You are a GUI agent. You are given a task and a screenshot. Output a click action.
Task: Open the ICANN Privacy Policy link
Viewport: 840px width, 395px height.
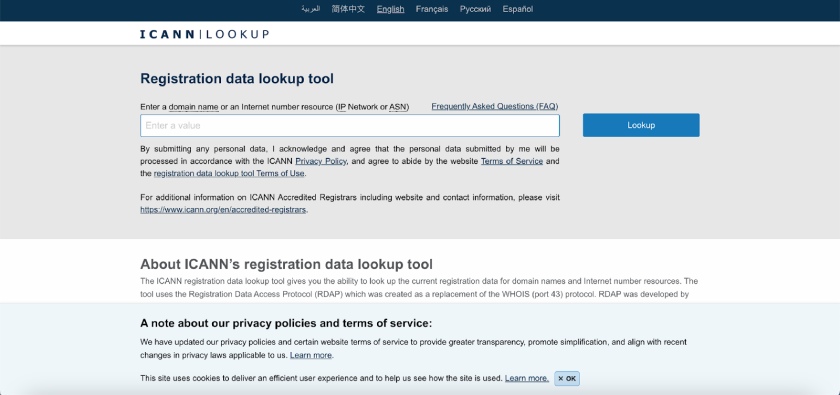[x=321, y=161]
